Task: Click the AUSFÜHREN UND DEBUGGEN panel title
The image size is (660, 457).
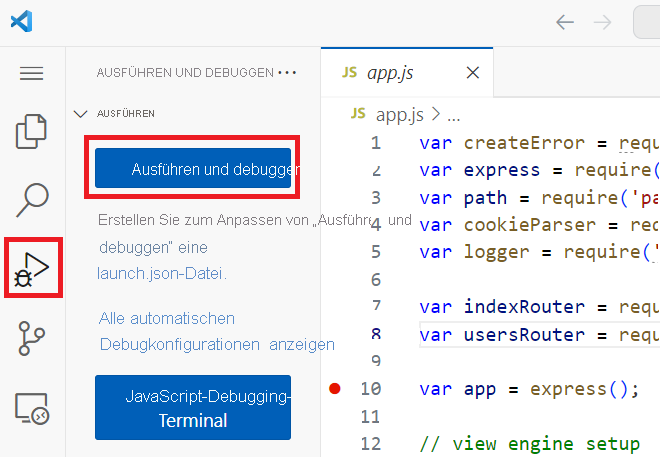Action: [x=185, y=73]
